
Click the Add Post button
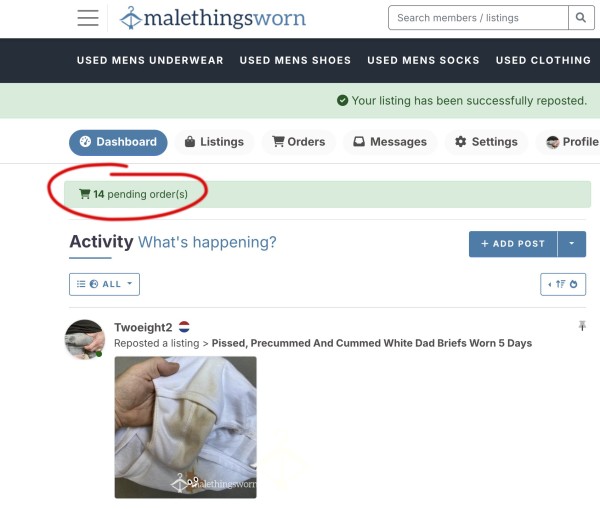pyautogui.click(x=513, y=244)
